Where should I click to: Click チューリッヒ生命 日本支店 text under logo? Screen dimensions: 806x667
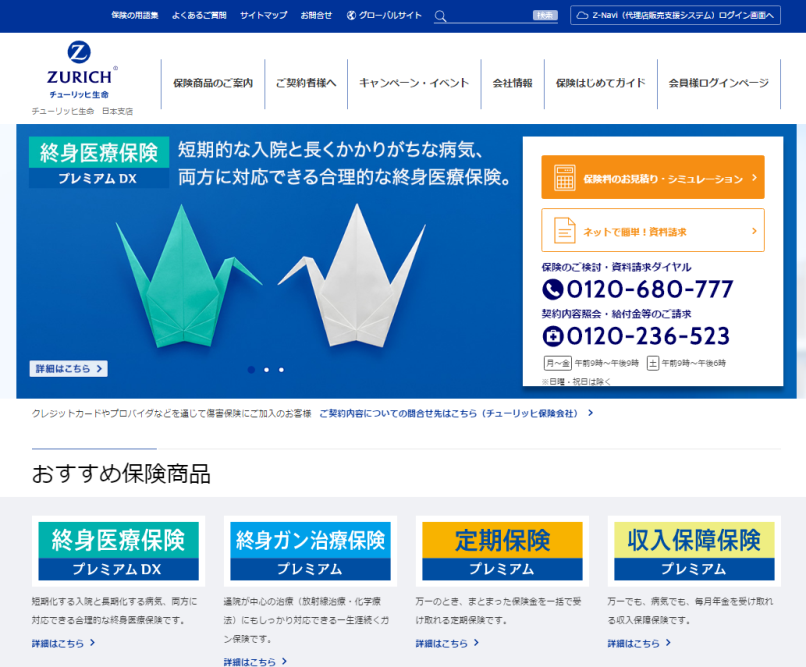pyautogui.click(x=82, y=111)
